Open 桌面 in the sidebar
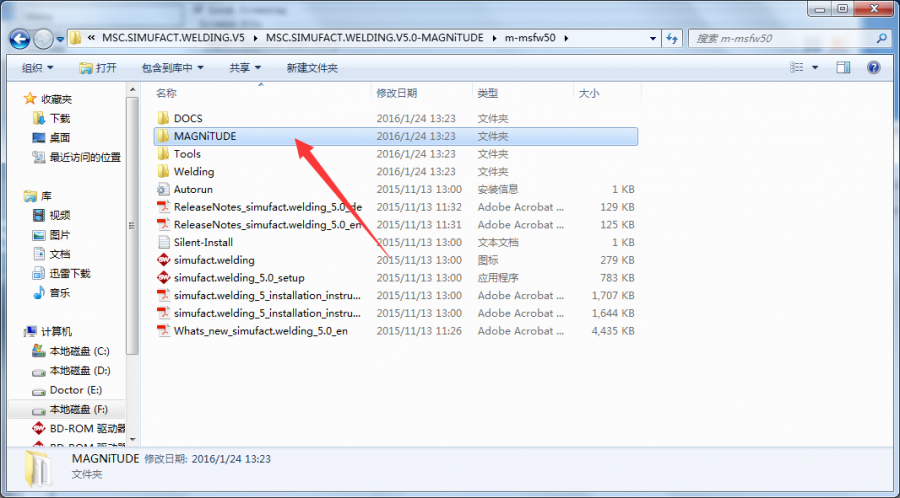This screenshot has width=900, height=498. point(60,138)
